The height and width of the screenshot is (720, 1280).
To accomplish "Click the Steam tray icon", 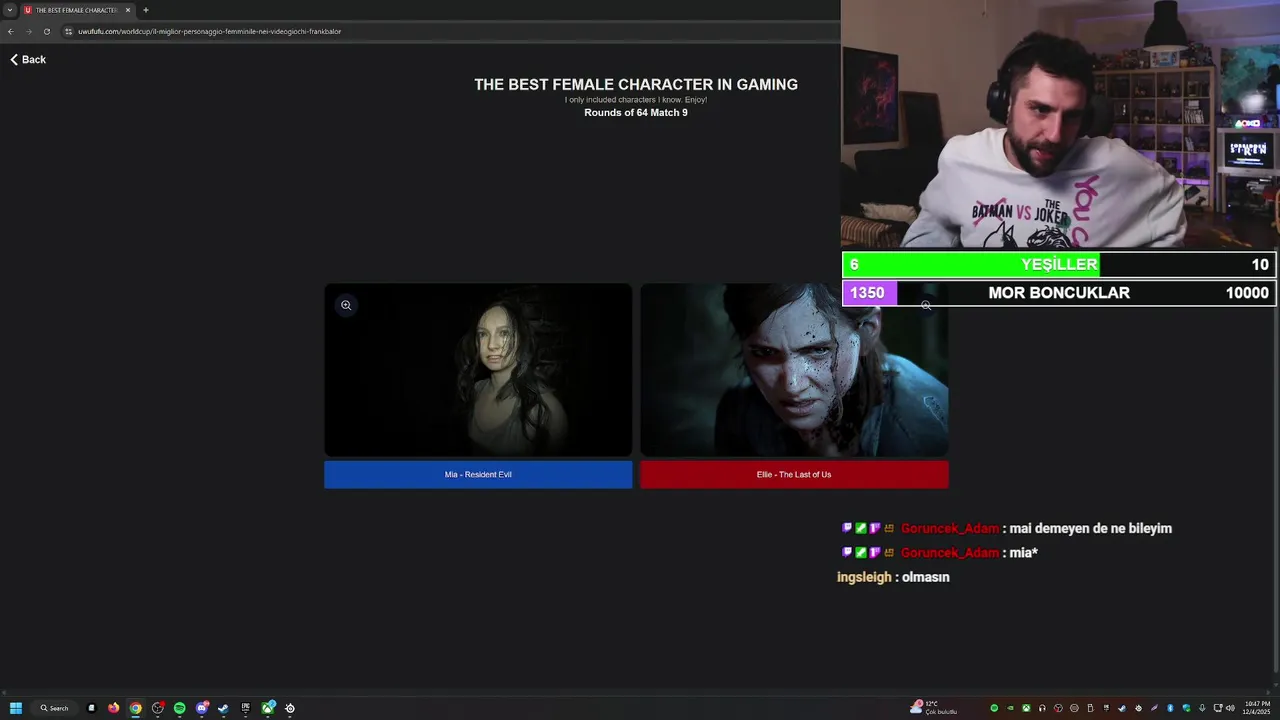I will (1122, 708).
